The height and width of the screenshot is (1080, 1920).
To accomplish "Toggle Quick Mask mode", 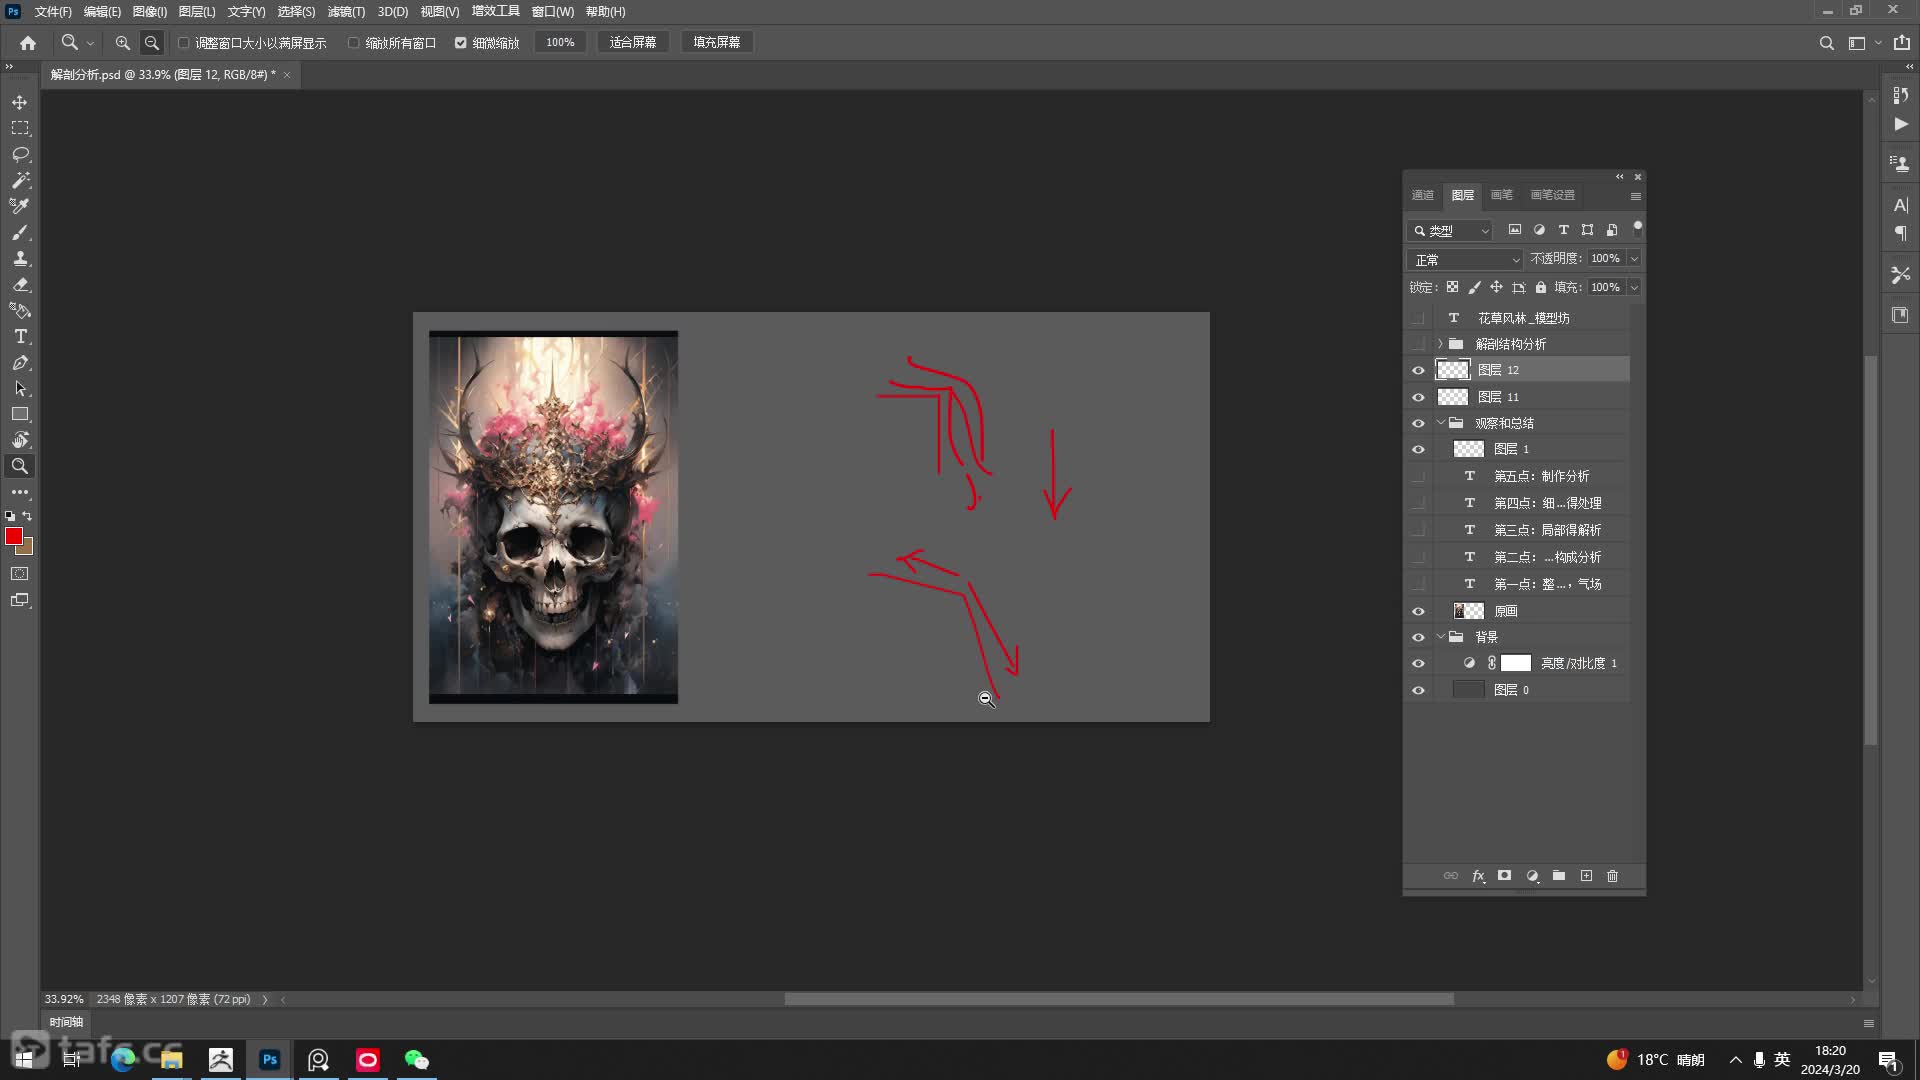I will click(x=20, y=574).
